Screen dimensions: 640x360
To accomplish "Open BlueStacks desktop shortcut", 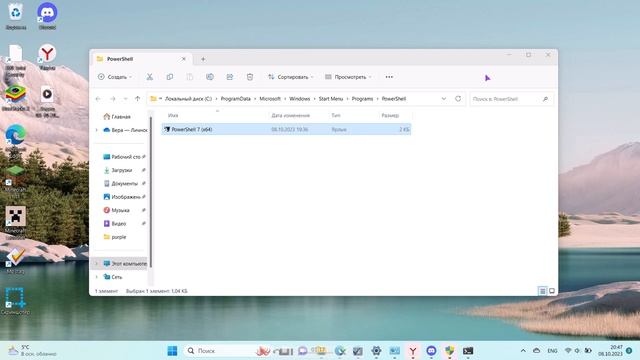I will 16,98.
